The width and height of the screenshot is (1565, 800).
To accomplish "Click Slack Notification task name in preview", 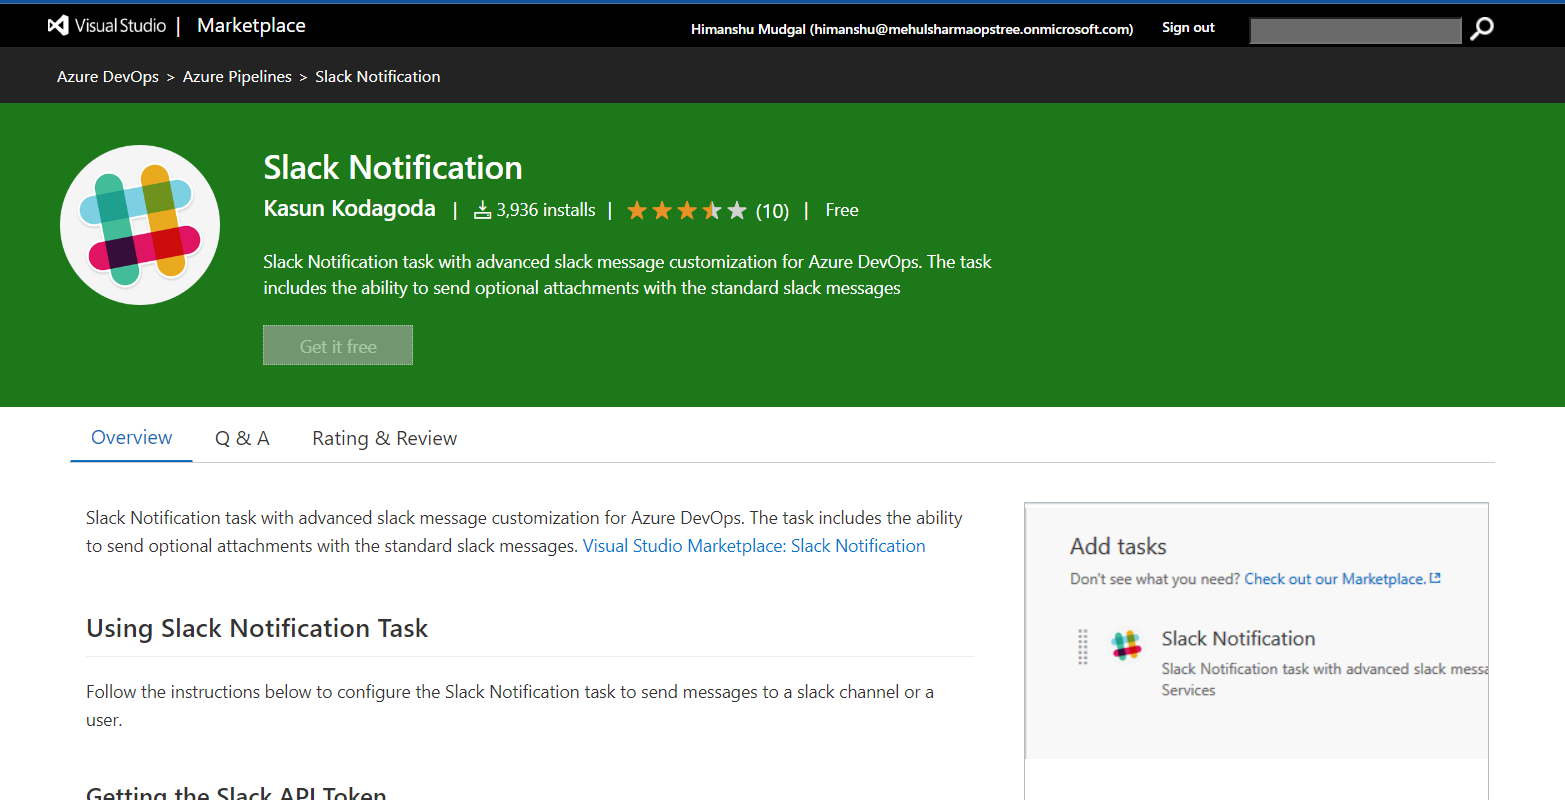I will click(x=1238, y=638).
